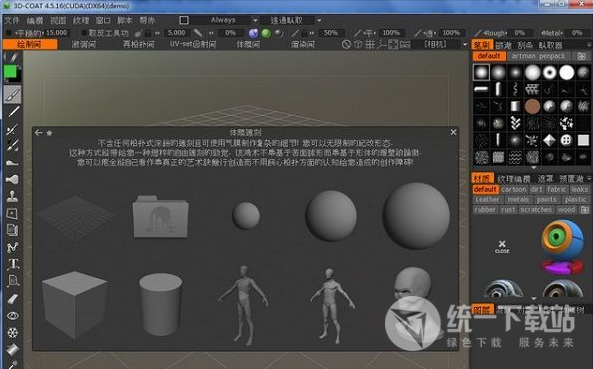Toggle the checkbox before Always dropdown
The image size is (593, 369).
184,20
